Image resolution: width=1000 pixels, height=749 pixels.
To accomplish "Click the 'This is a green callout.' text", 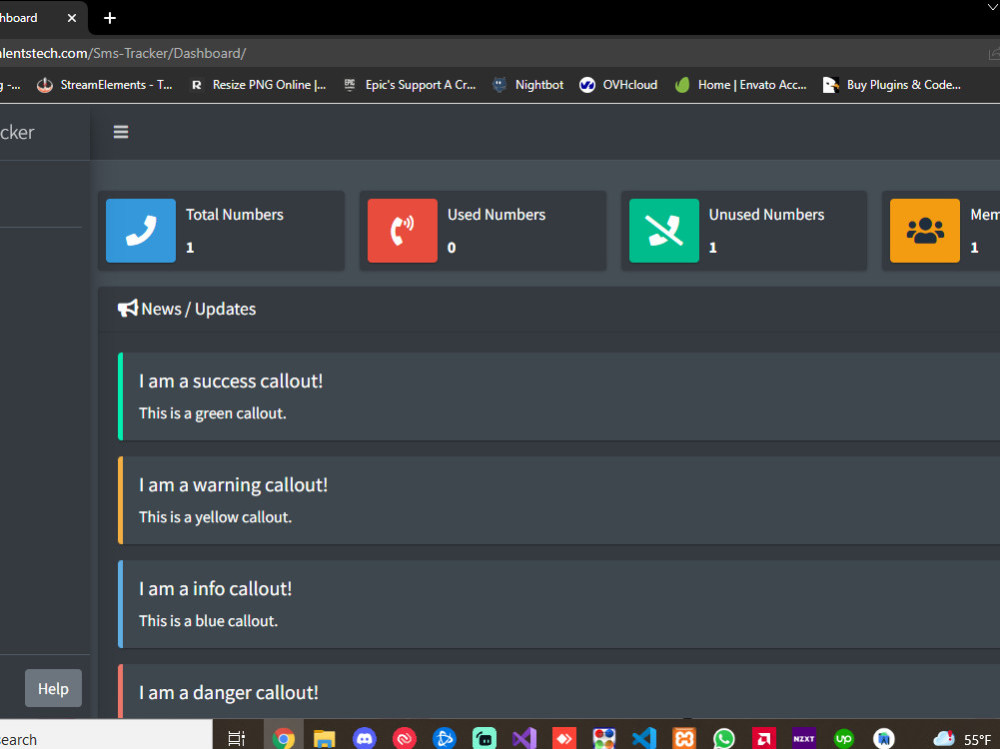I will point(212,413).
